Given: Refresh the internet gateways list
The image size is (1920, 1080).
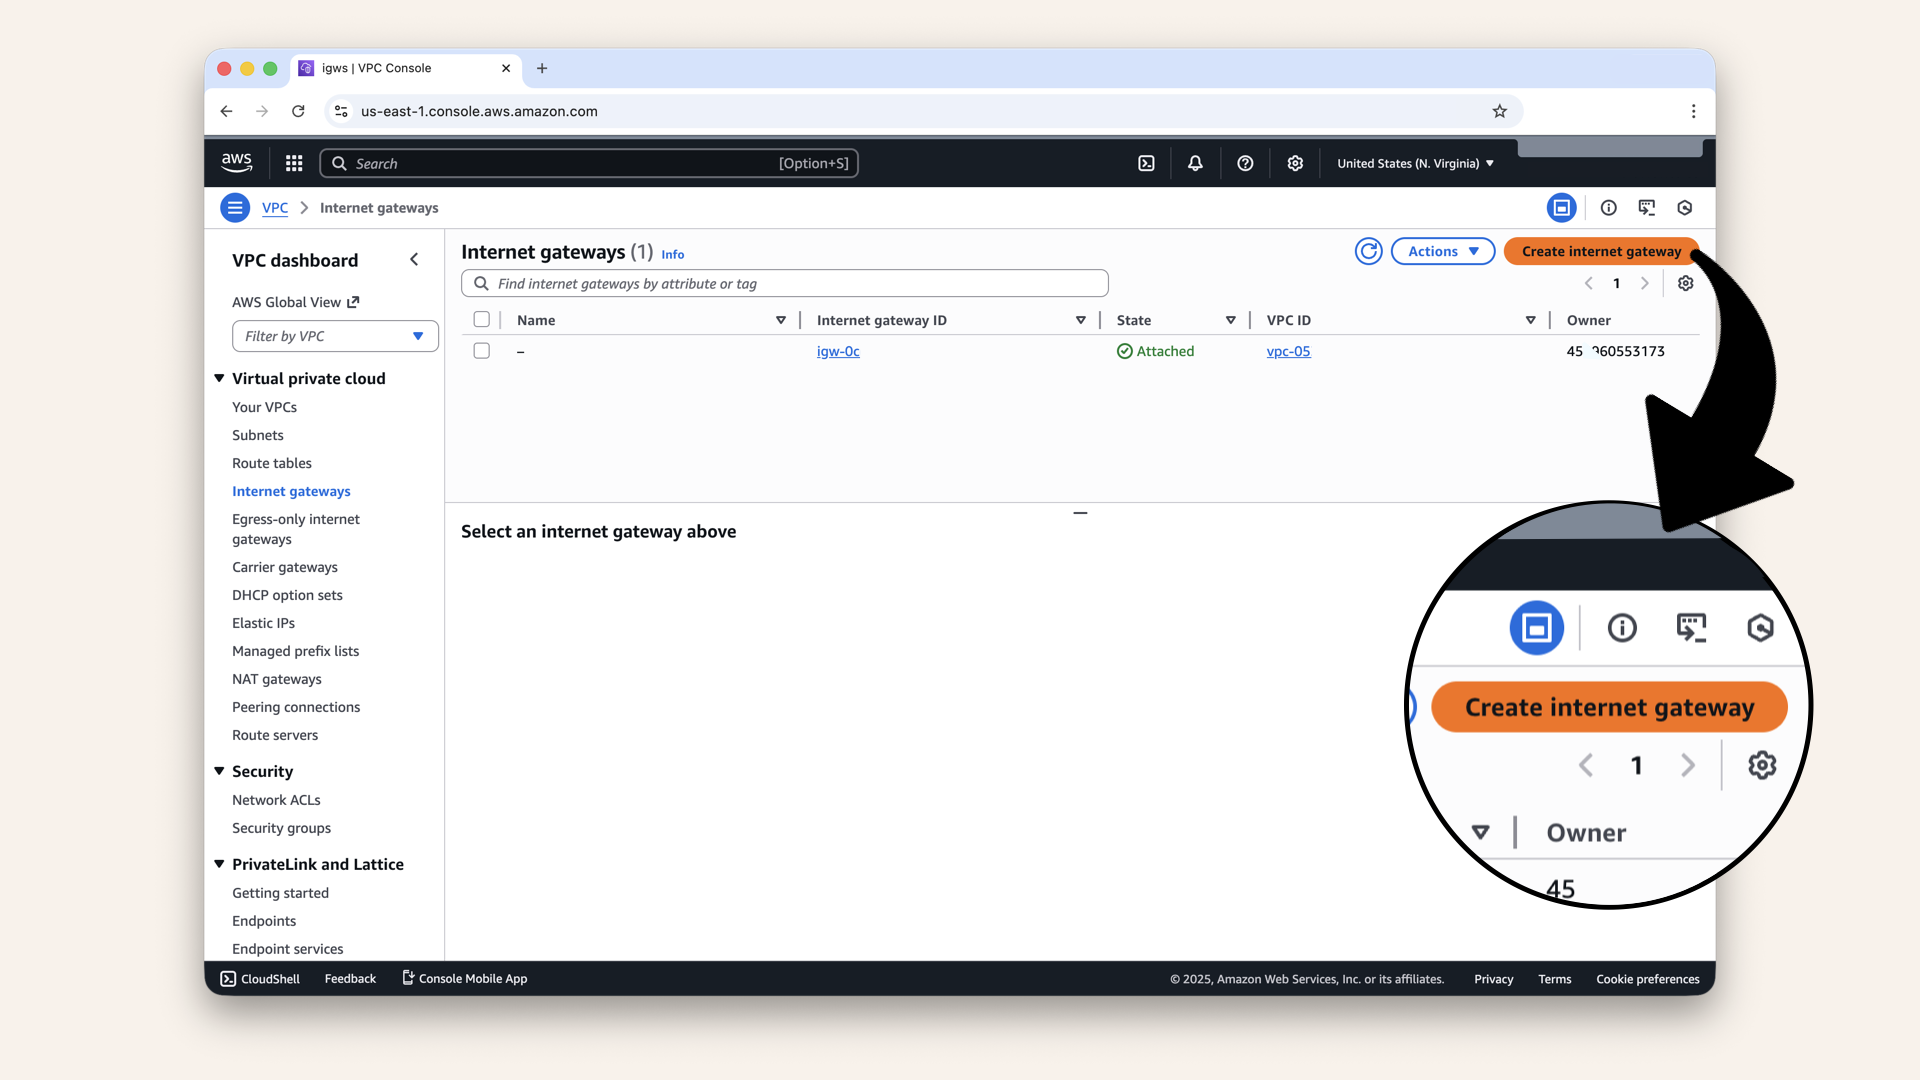Looking at the screenshot, I should point(1368,251).
